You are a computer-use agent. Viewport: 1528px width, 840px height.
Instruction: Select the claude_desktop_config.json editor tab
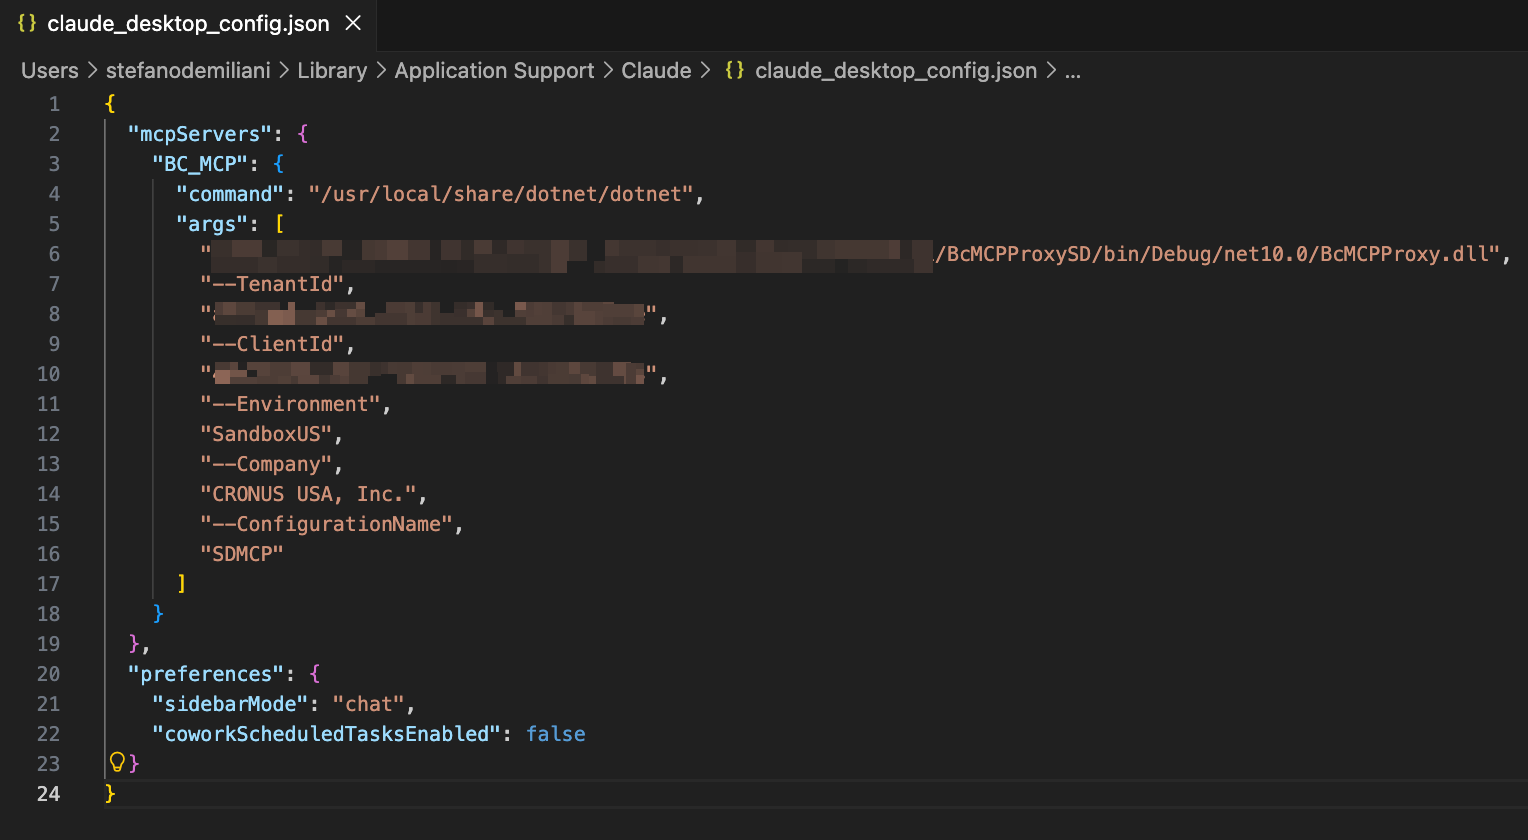coord(188,24)
